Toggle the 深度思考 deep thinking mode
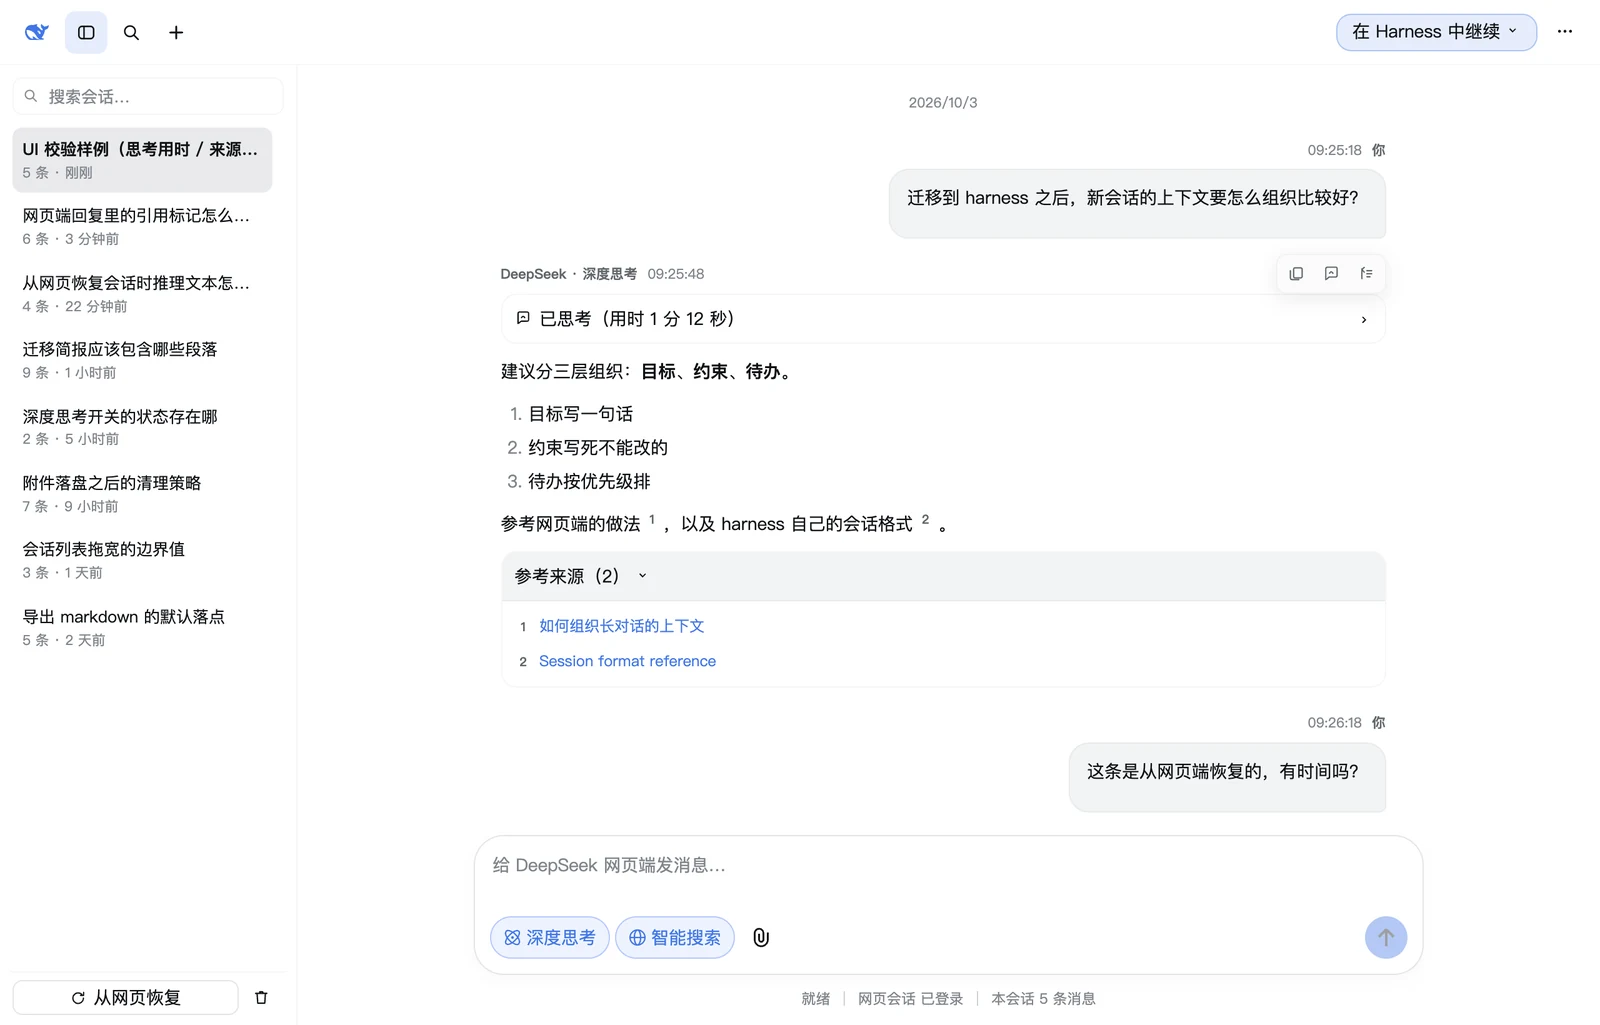This screenshot has height=1025, width=1600. click(x=550, y=938)
